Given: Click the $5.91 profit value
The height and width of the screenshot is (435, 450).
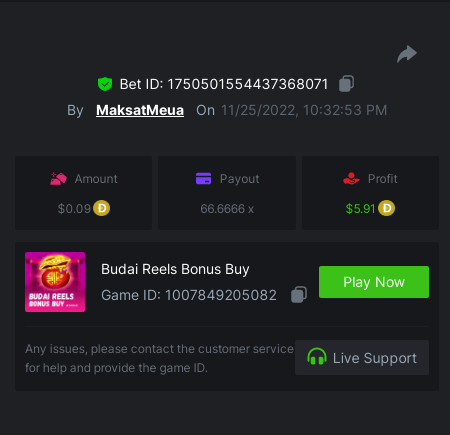Looking at the screenshot, I should [x=360, y=209].
